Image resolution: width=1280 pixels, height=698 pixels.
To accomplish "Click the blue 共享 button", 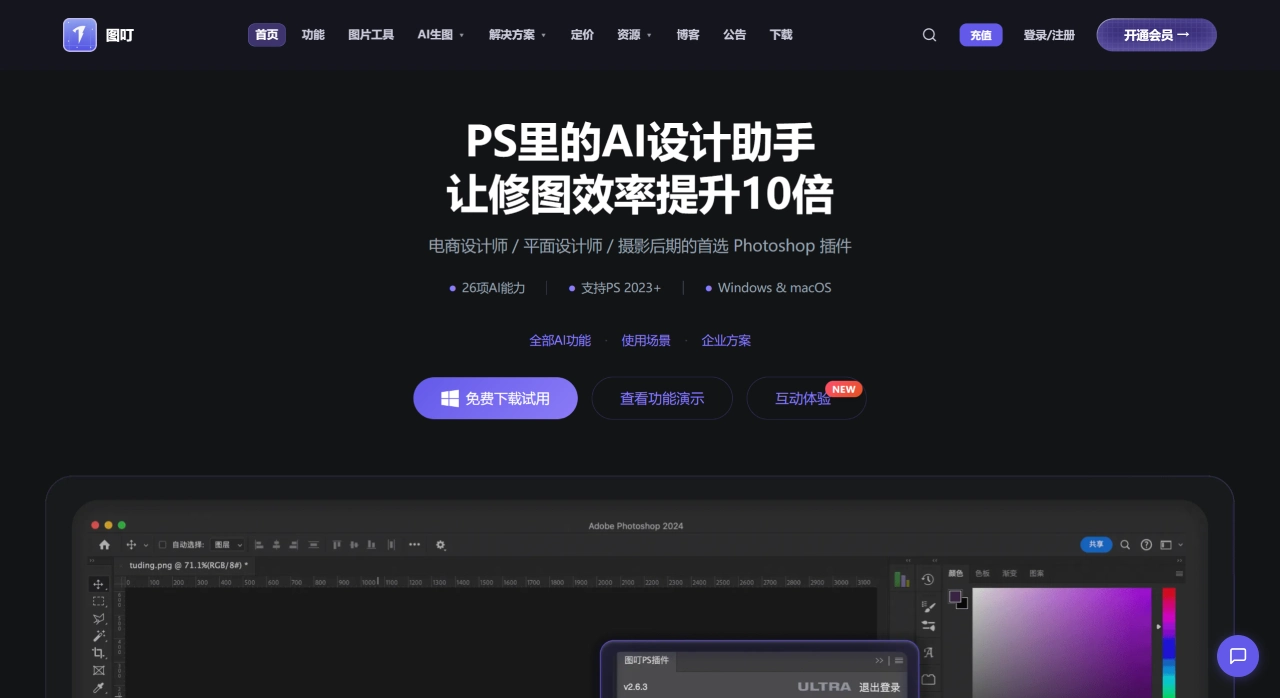I will (1096, 545).
